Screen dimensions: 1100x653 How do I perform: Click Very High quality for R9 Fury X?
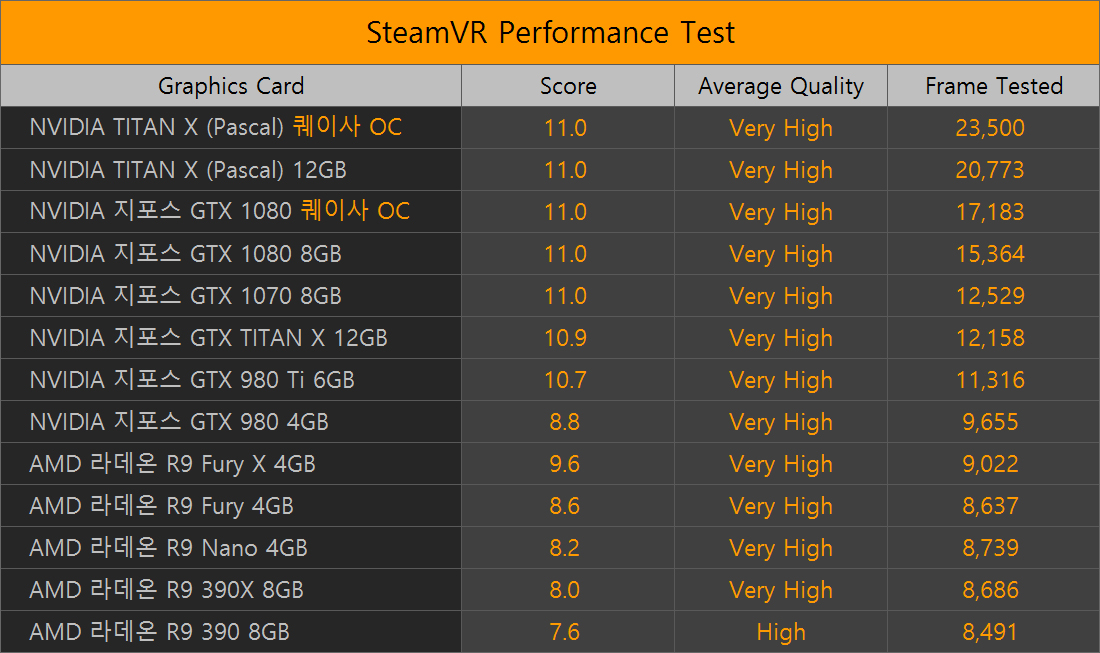(781, 465)
